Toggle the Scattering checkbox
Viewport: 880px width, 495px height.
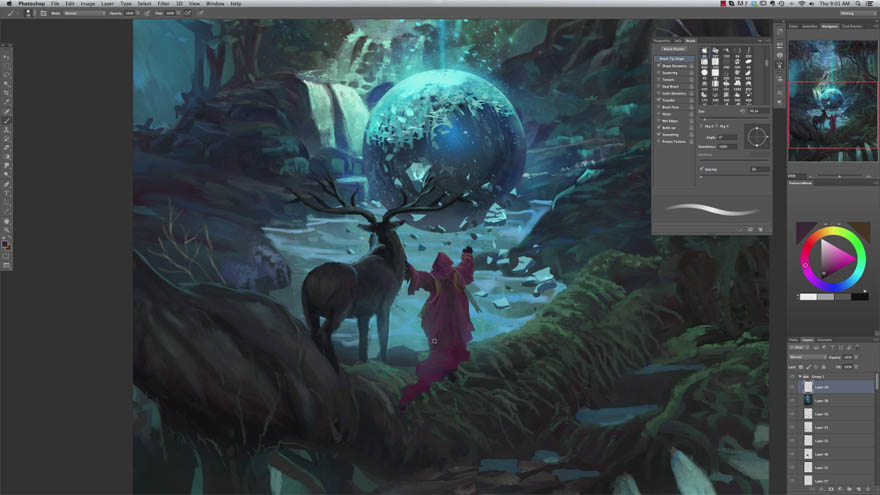659,73
